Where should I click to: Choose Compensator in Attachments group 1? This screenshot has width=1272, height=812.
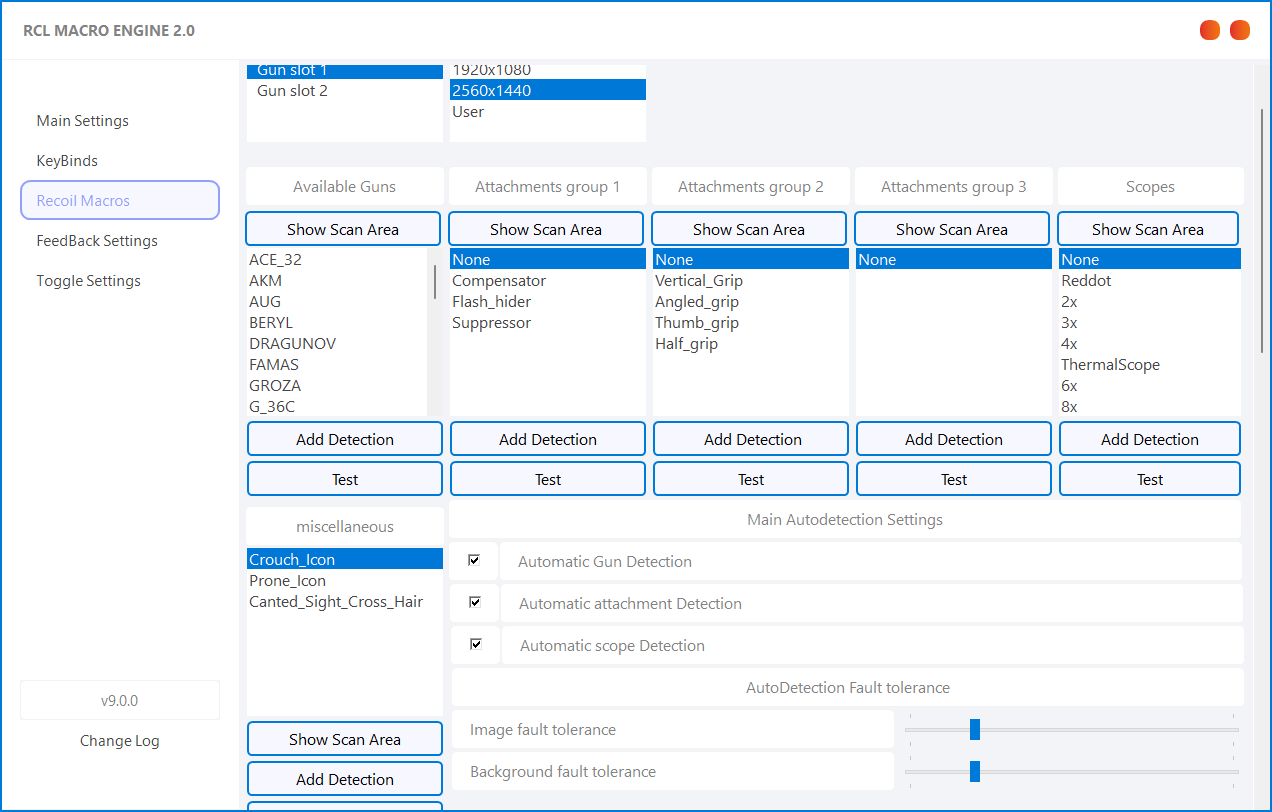[x=499, y=281]
